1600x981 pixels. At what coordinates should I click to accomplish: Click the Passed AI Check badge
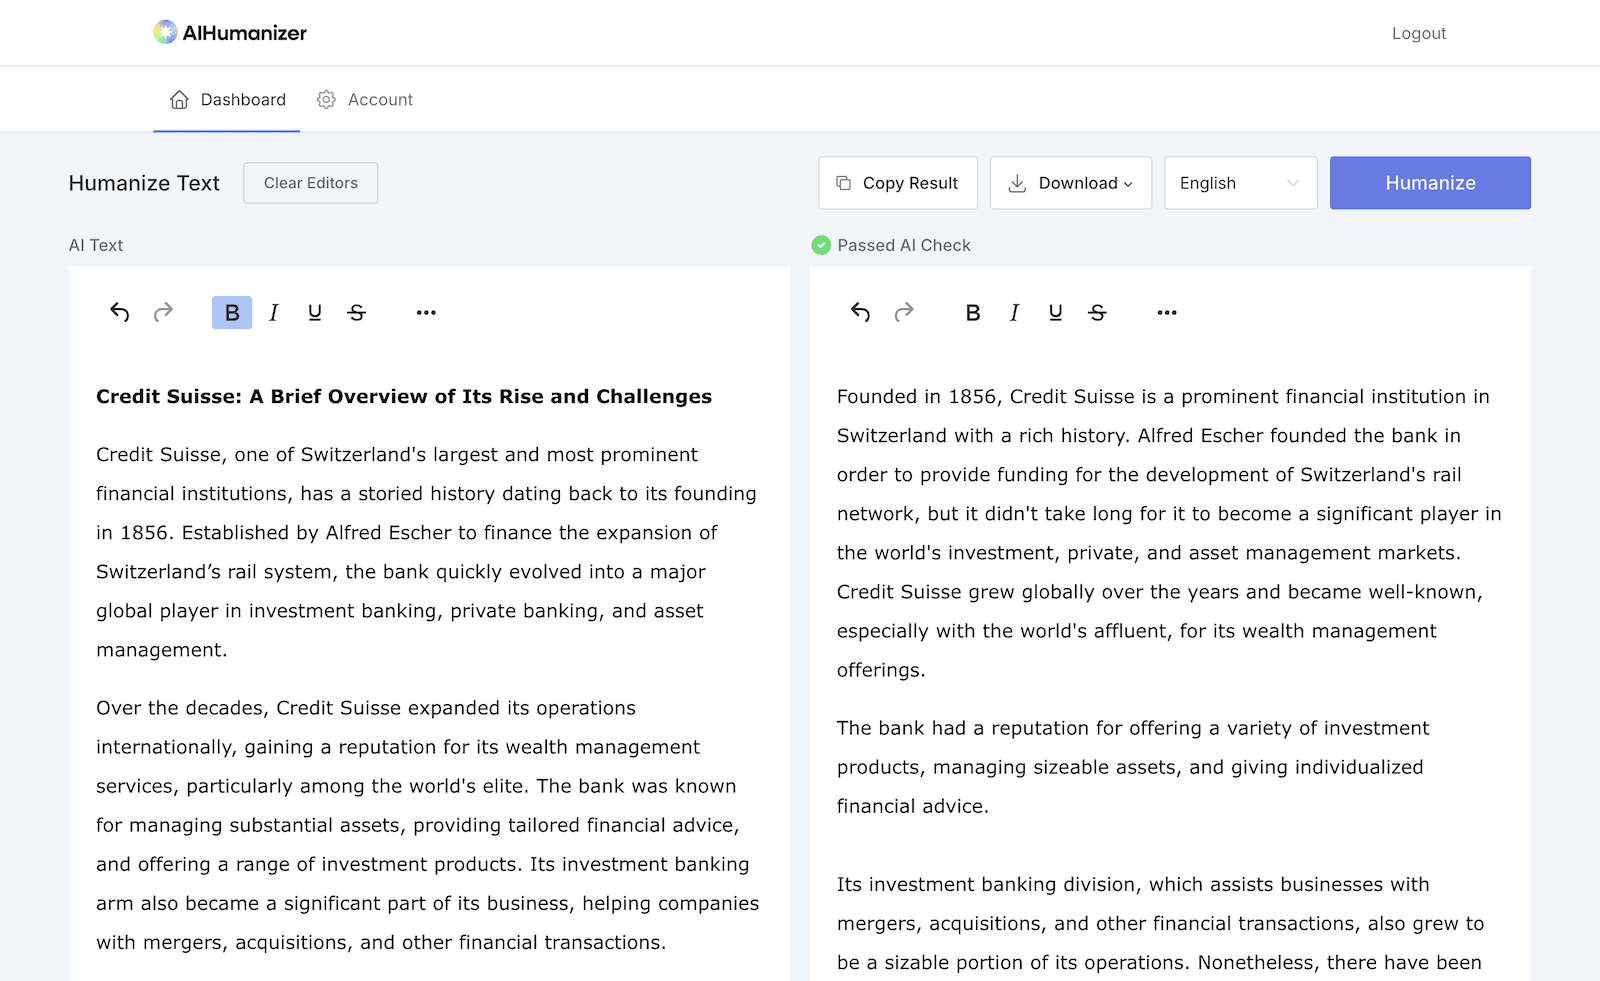pos(890,245)
